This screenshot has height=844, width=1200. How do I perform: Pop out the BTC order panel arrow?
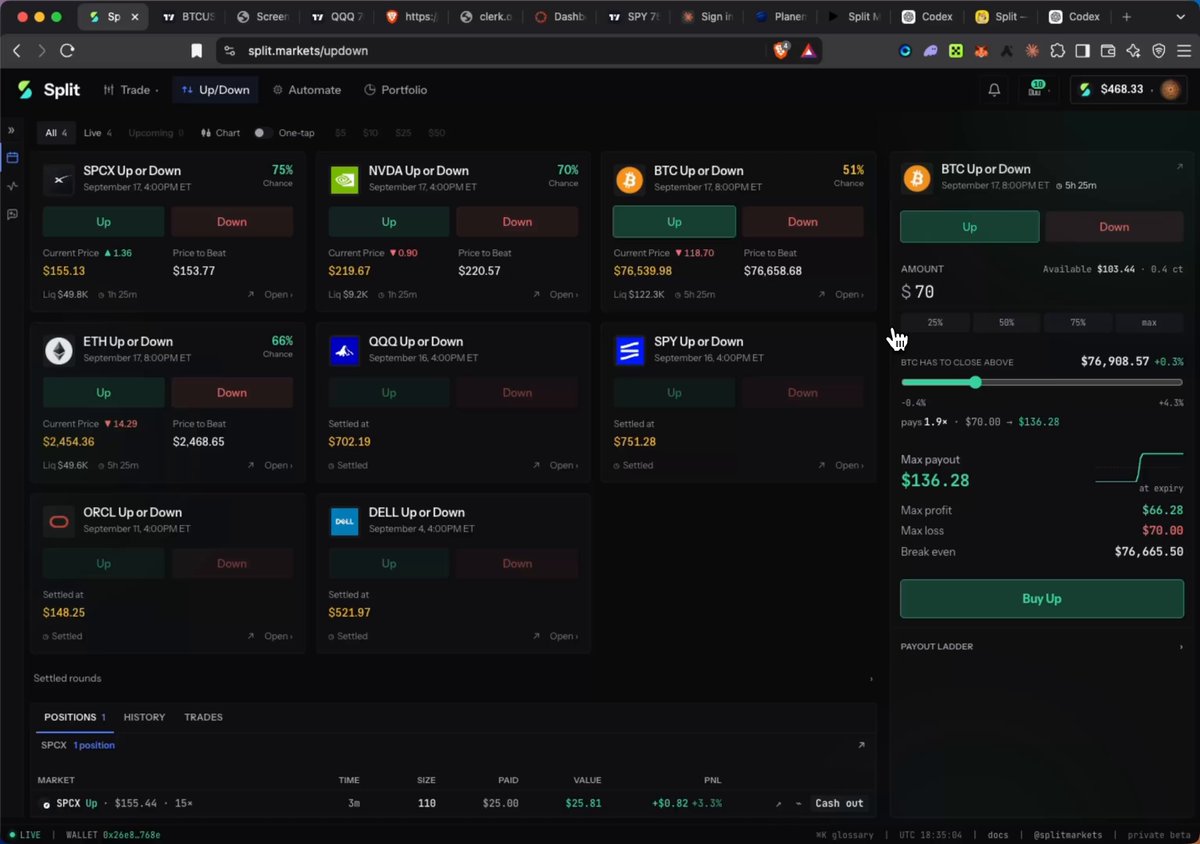1179,167
